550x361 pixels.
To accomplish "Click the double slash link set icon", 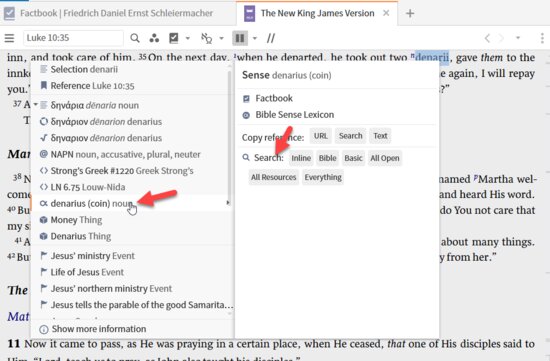I will pos(271,38).
